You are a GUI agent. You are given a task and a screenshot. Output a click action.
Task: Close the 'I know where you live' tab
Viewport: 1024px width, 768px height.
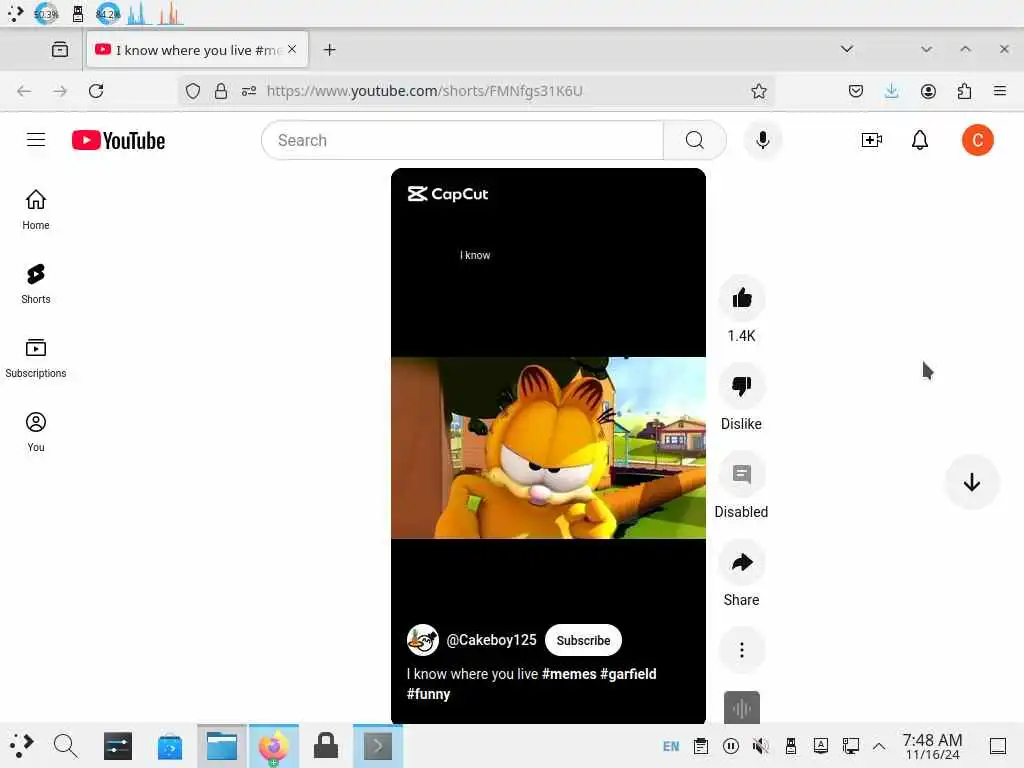[292, 49]
